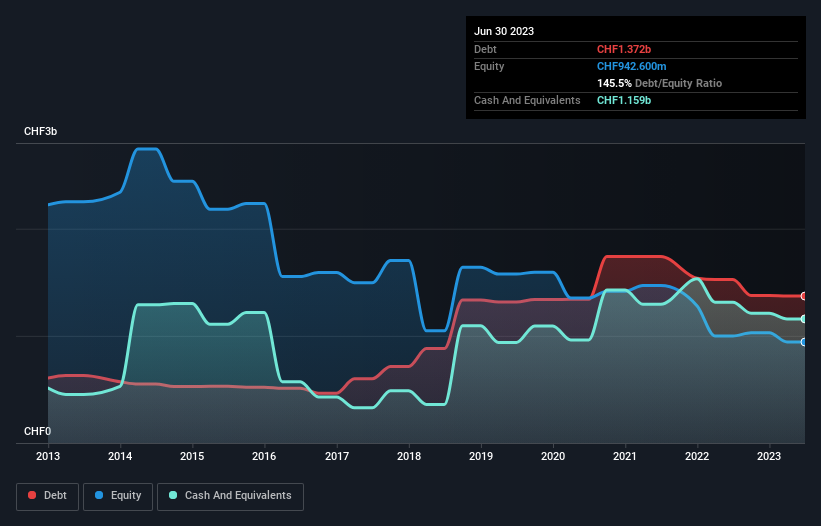The width and height of the screenshot is (821, 526).
Task: Toggle the Debt series legend button
Action: point(48,496)
